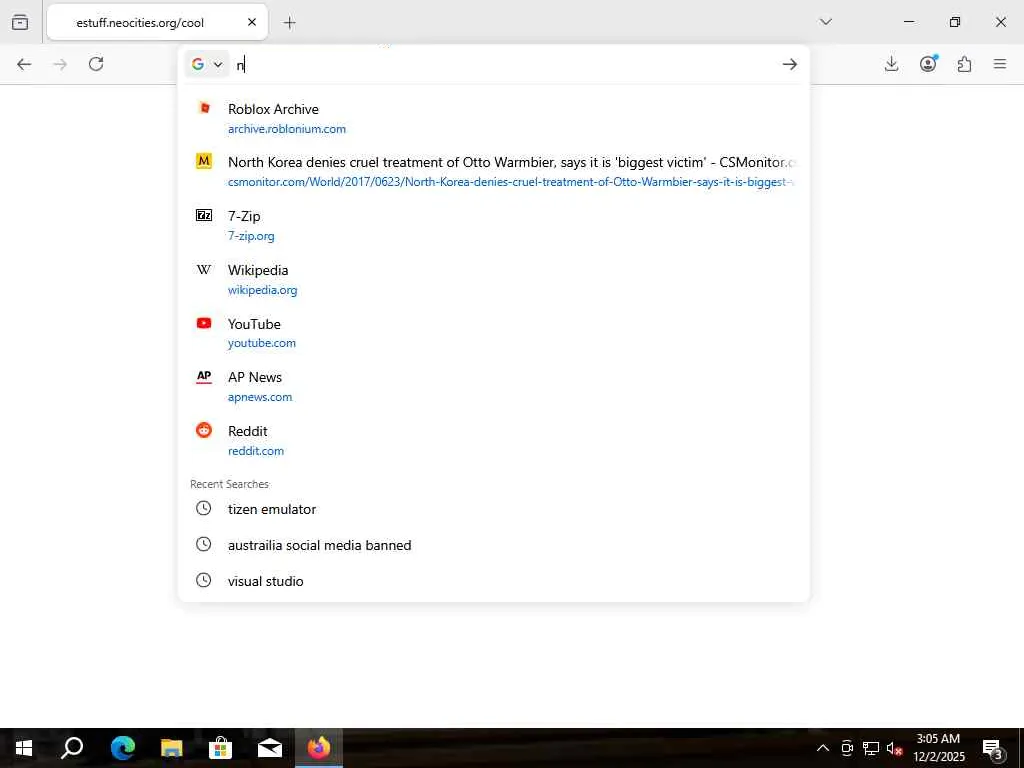Open the taskbar clock showing 3:05 AM
The image size is (1024, 768).
click(938, 748)
